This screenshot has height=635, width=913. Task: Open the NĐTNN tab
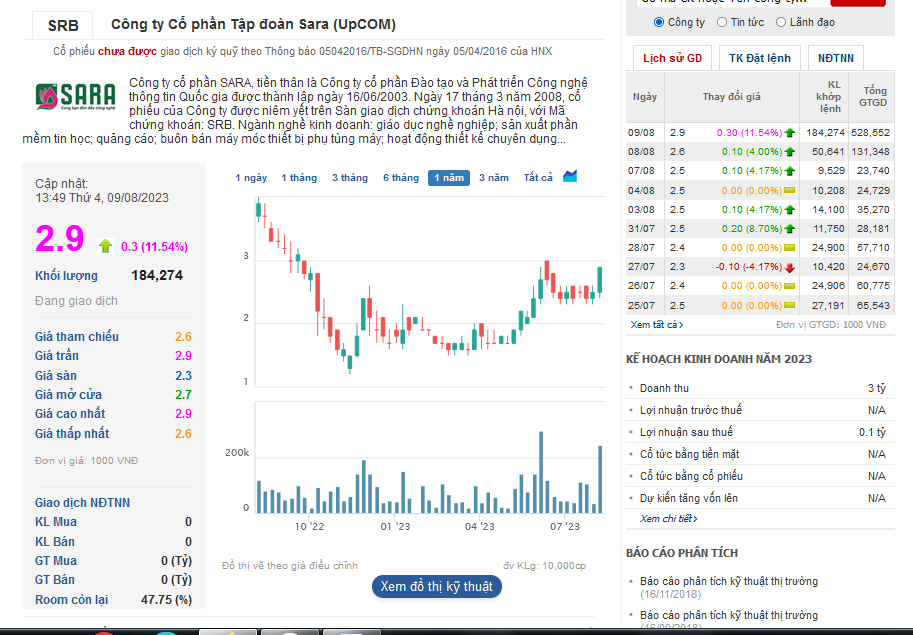click(x=836, y=58)
